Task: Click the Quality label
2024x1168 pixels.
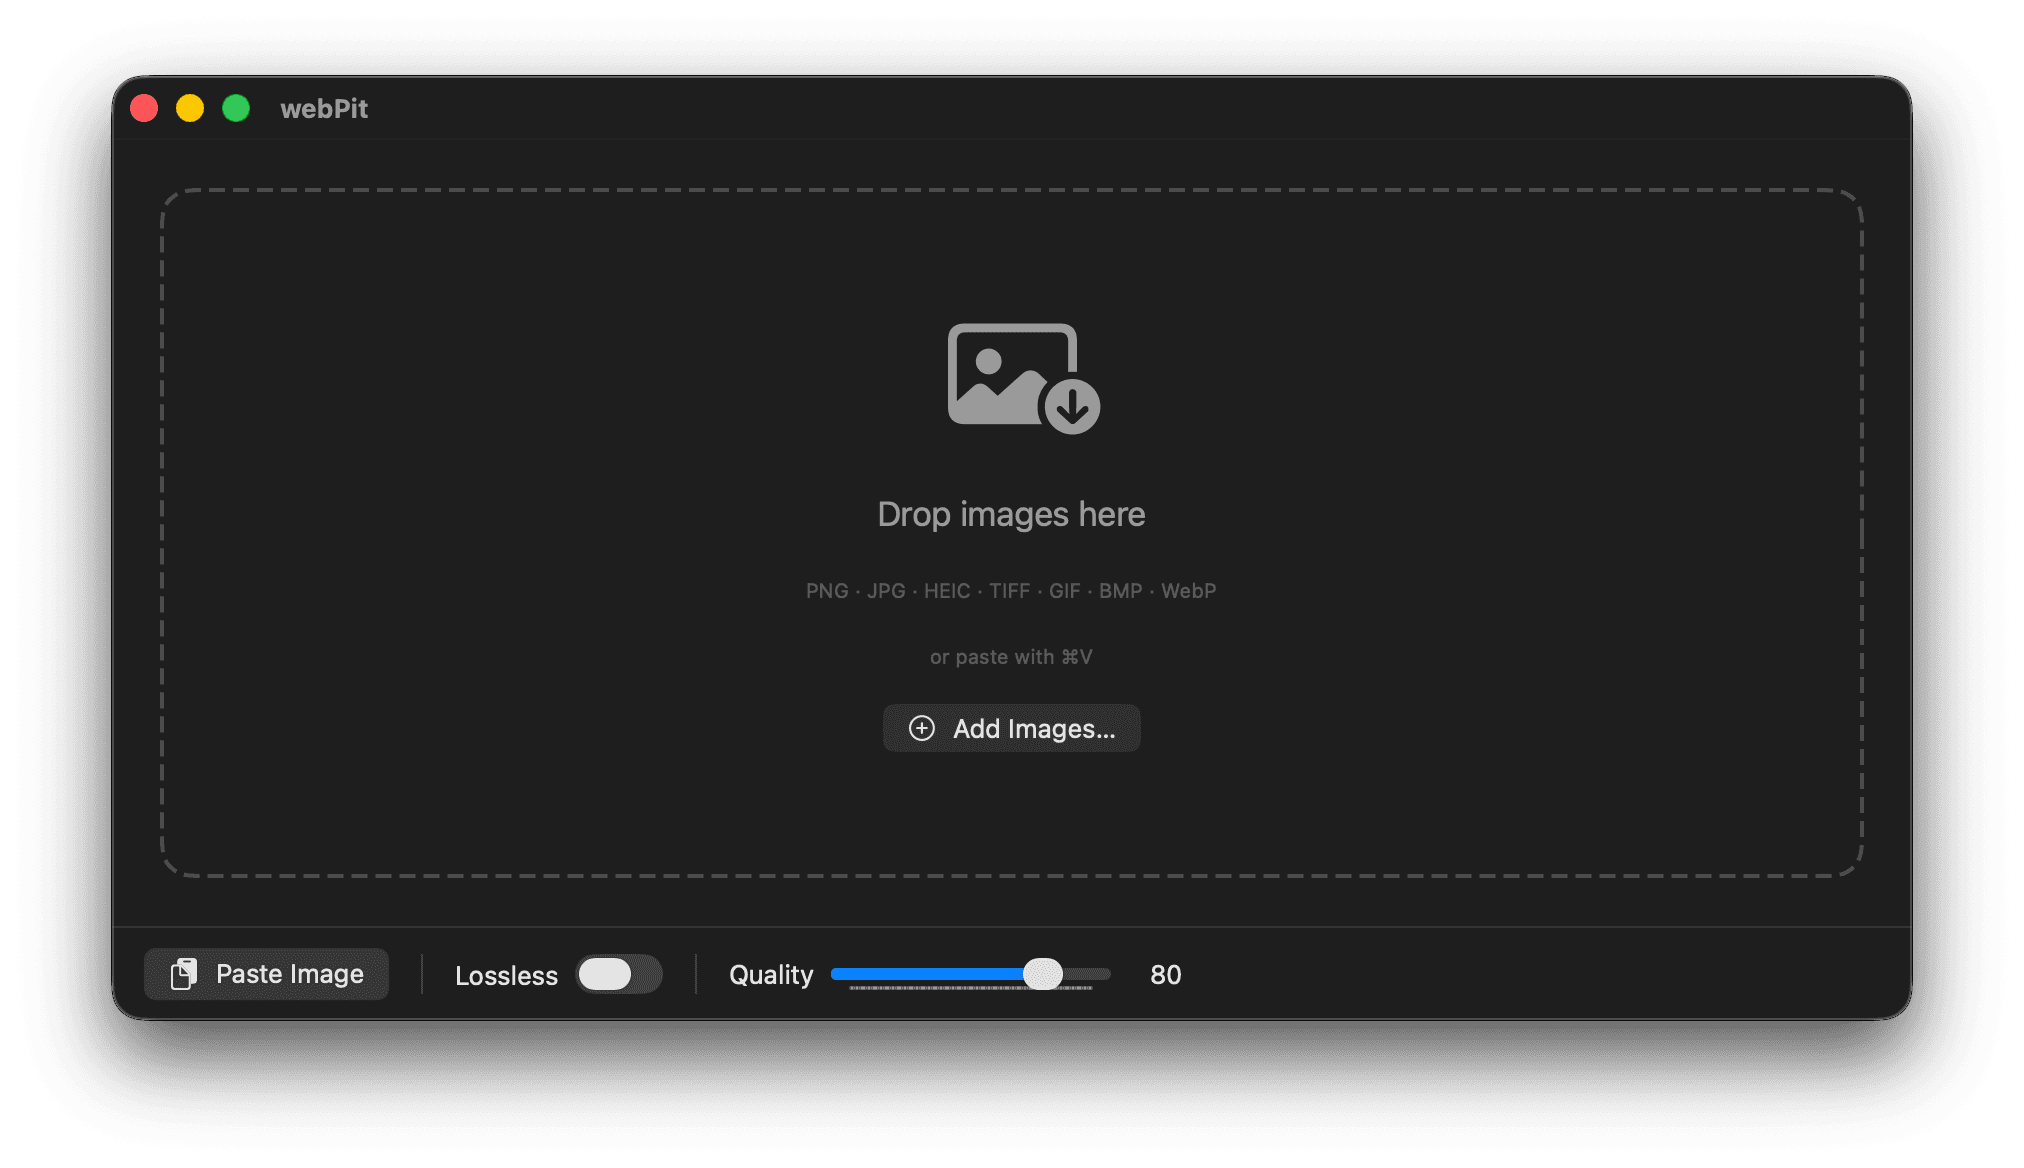Action: click(771, 975)
